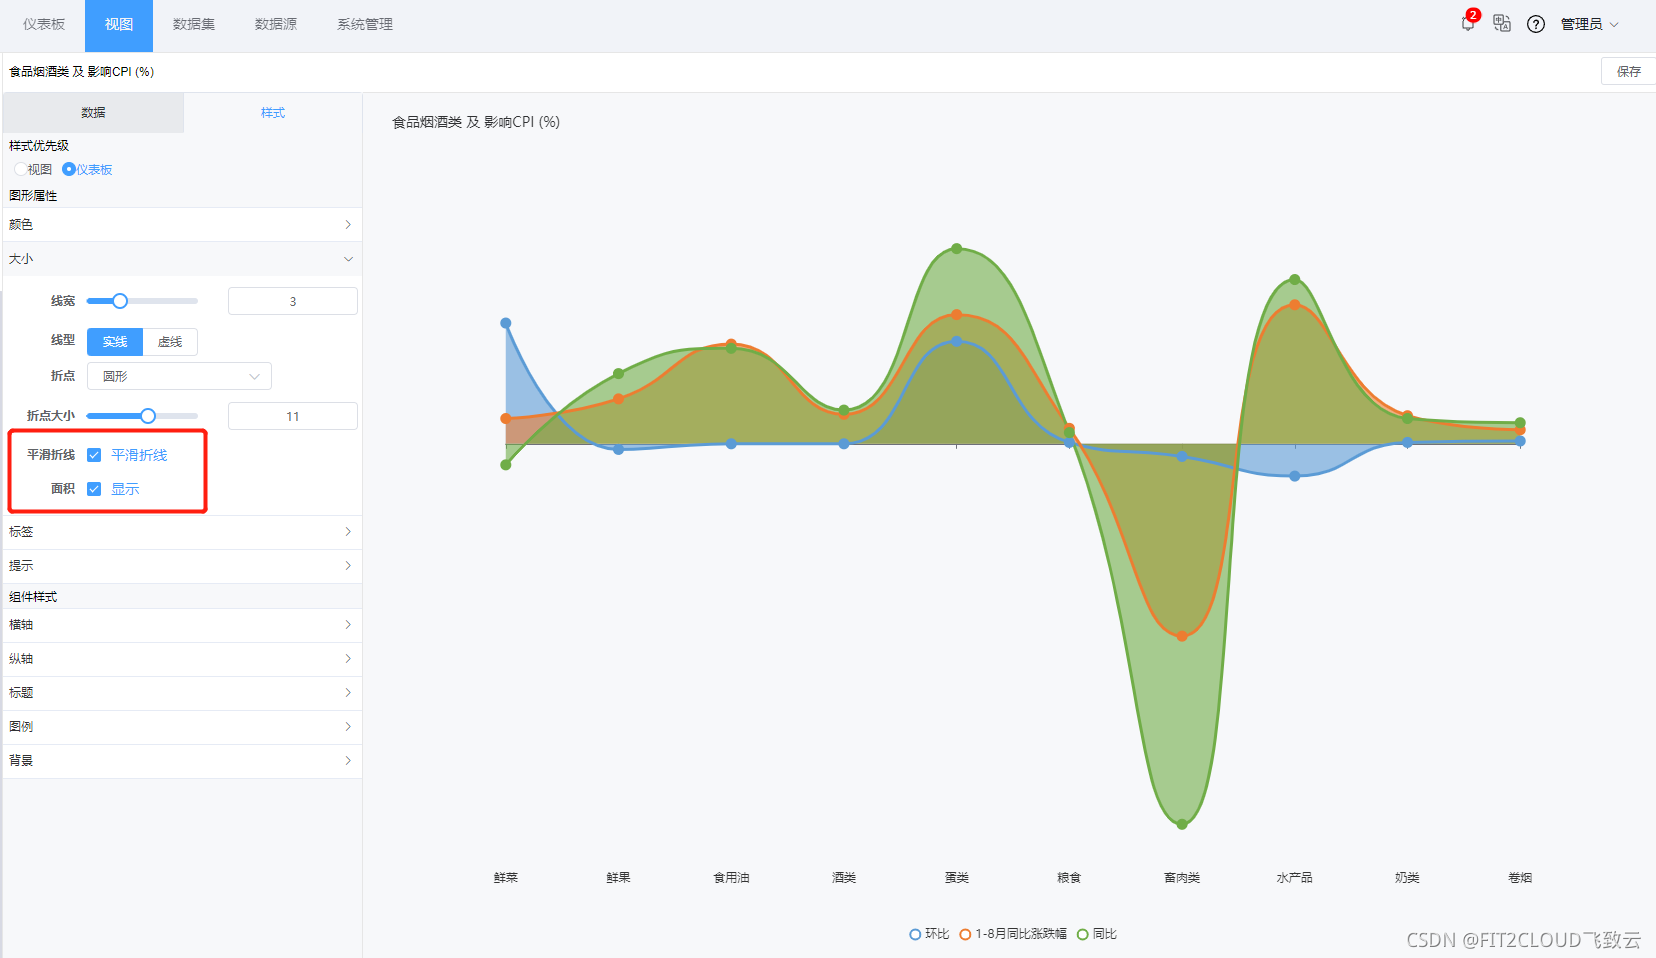The width and height of the screenshot is (1656, 958).
Task: Open the 折点 shape dropdown
Action: point(179,376)
